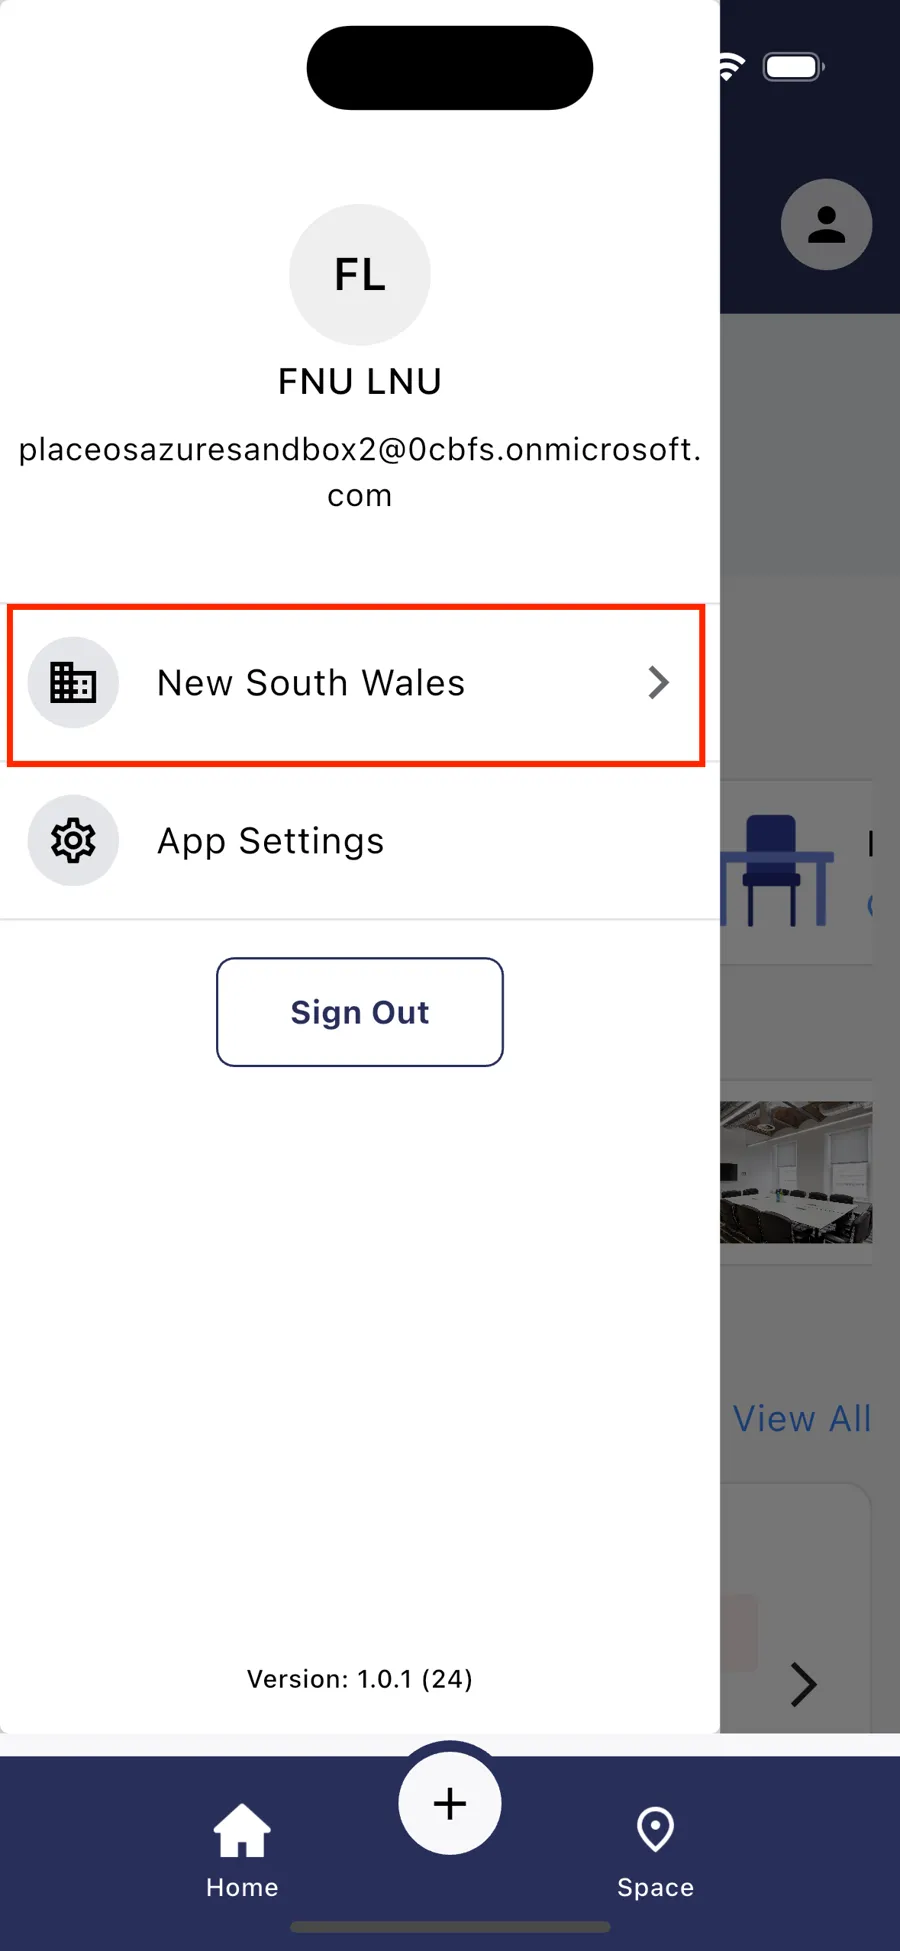Tap the meeting room photo thumbnail
The image size is (900, 1951).
click(796, 1172)
